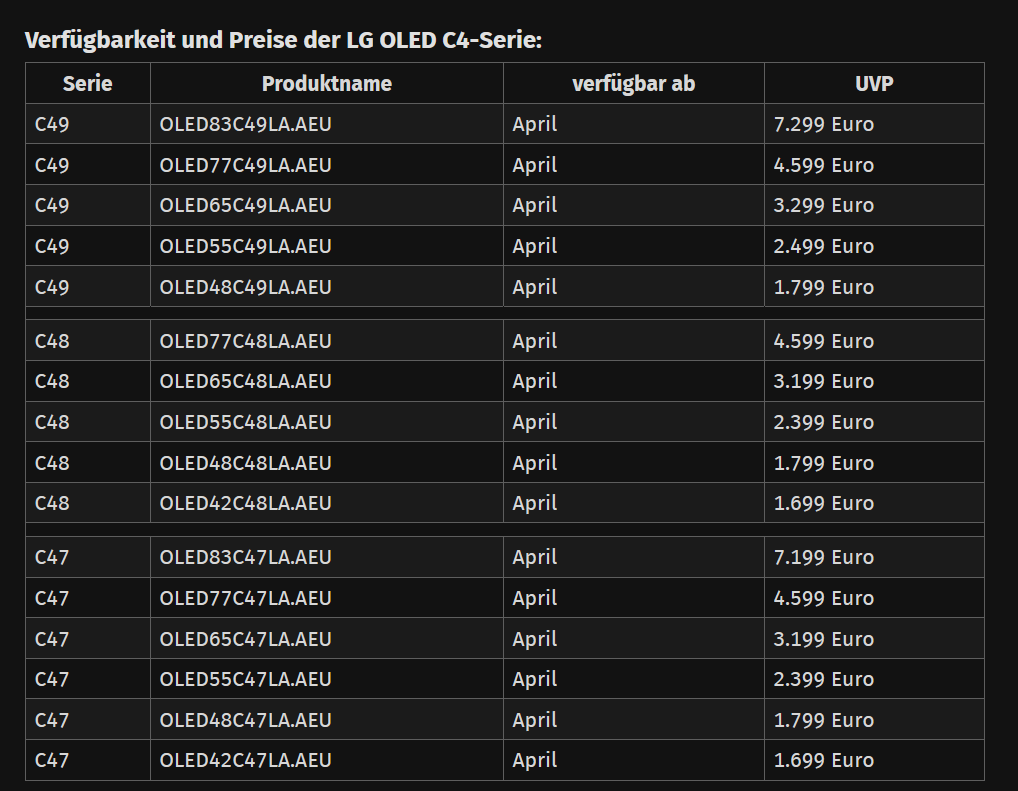Click product OLED42C47LA.AEU
The height and width of the screenshot is (791, 1018).
click(245, 760)
